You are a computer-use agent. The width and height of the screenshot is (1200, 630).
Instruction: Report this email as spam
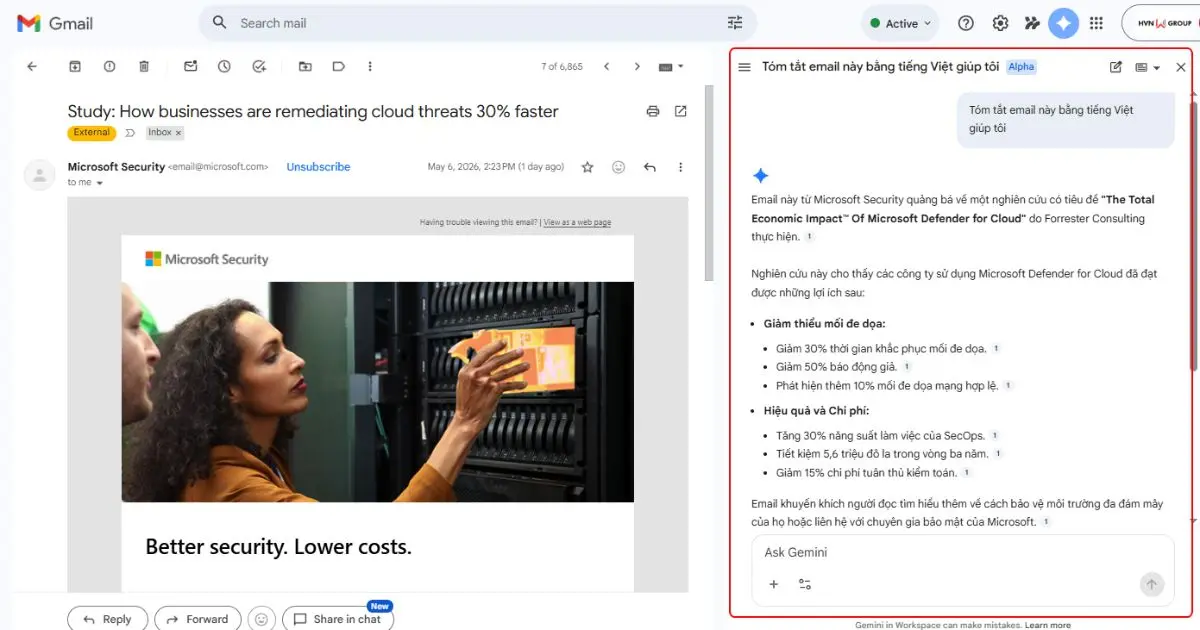click(x=109, y=67)
